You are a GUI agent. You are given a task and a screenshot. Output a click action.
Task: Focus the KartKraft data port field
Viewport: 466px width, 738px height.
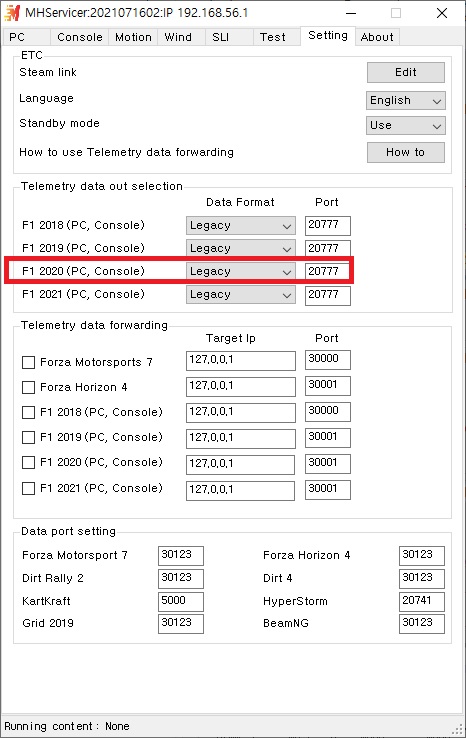(x=181, y=602)
